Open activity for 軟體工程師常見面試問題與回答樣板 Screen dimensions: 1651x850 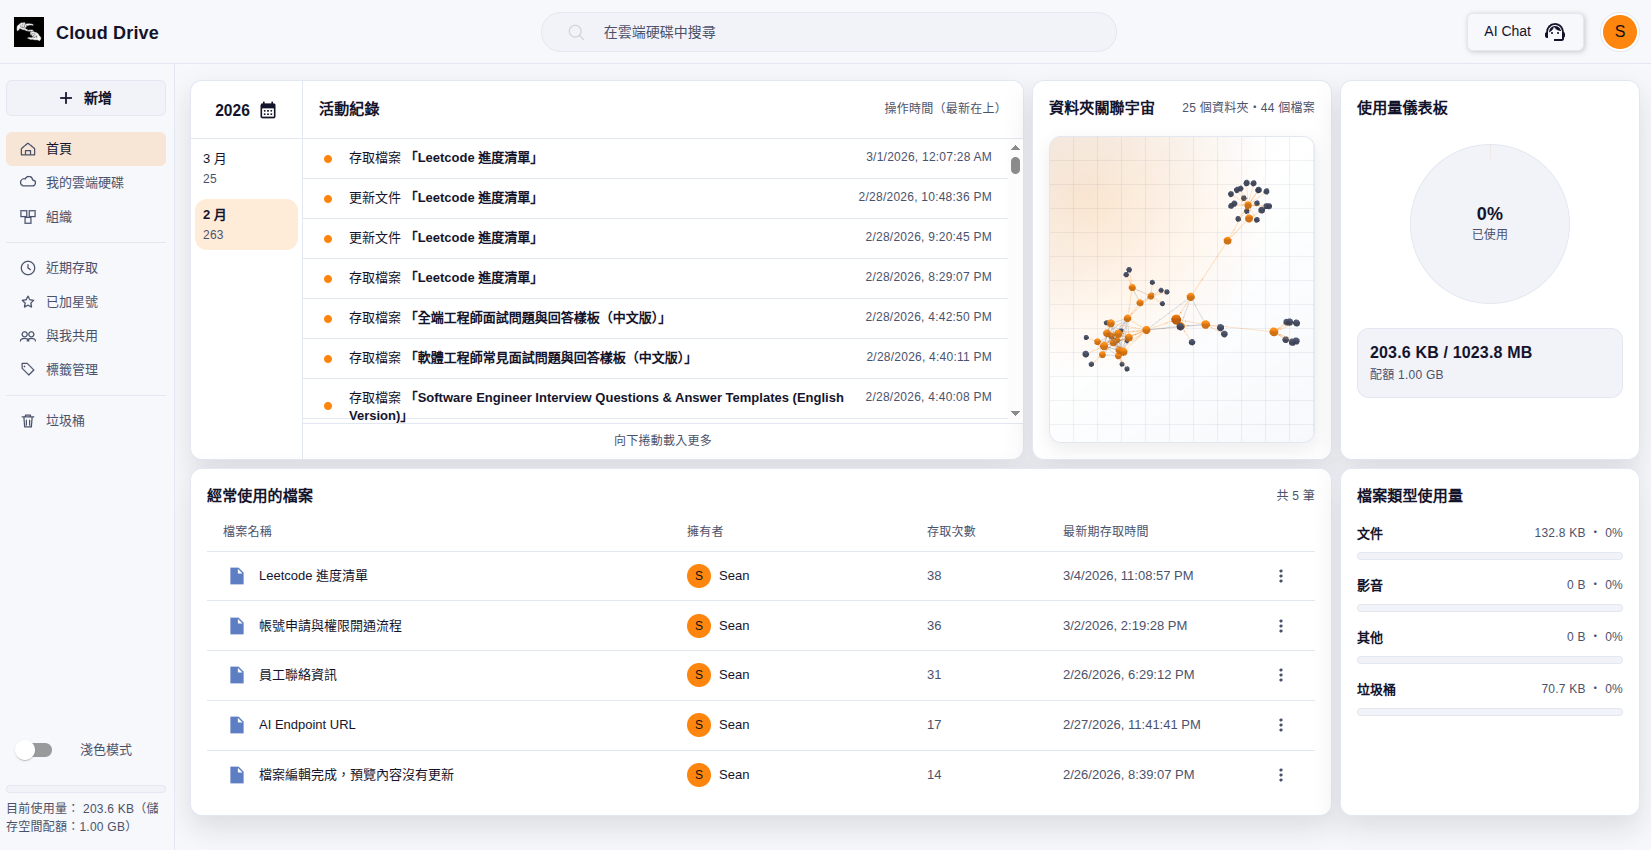point(655,358)
